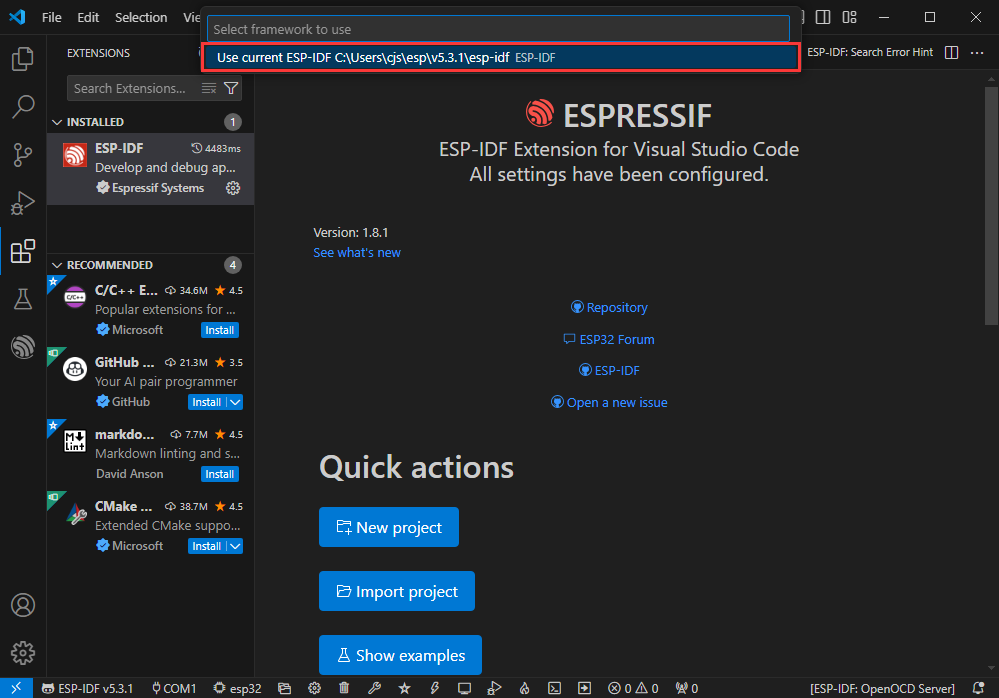999x698 pixels.
Task: Open the ESP-IDF Explorer in activity bar
Action: [x=22, y=347]
